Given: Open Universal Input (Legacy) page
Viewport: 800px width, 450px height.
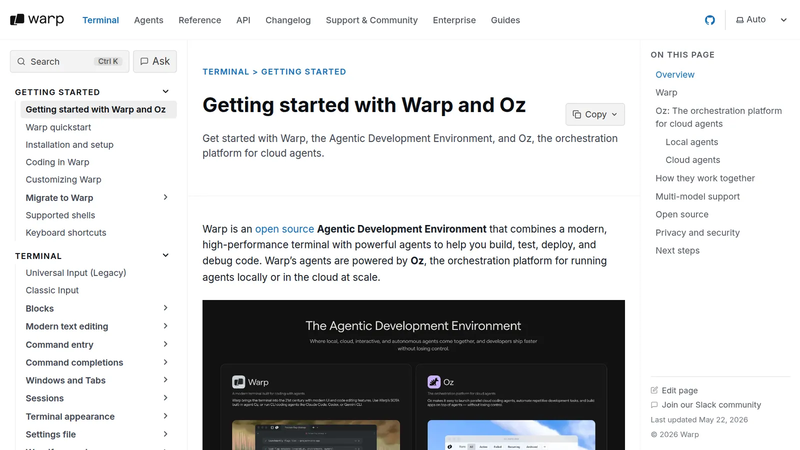Looking at the screenshot, I should pos(76,272).
